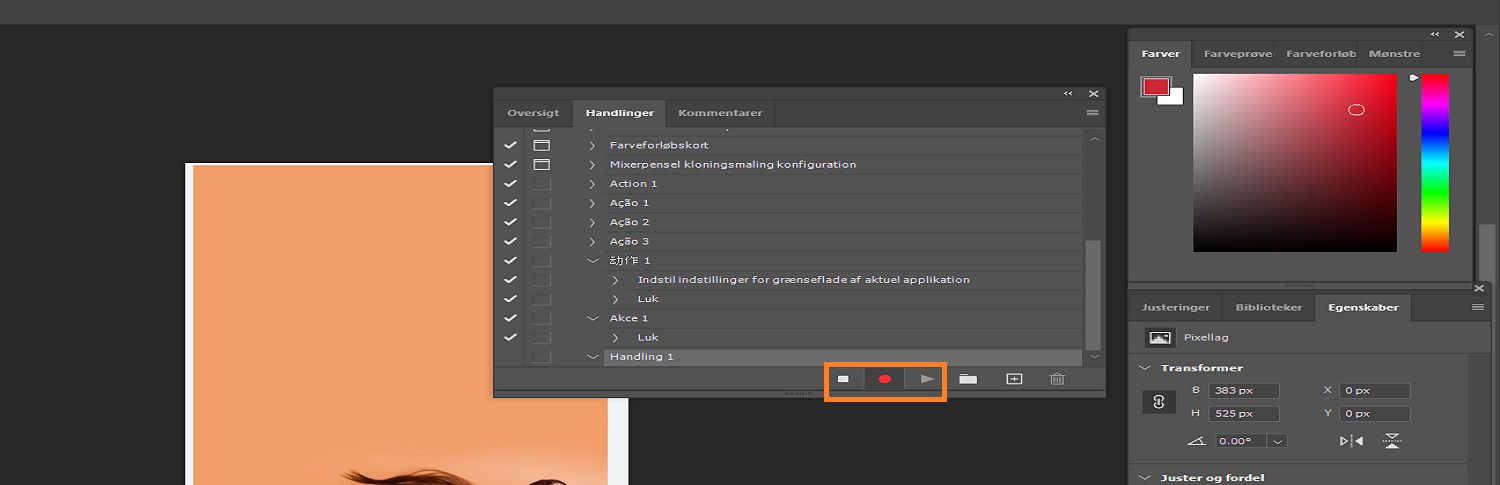Expand the Action 1 entry

pos(592,184)
